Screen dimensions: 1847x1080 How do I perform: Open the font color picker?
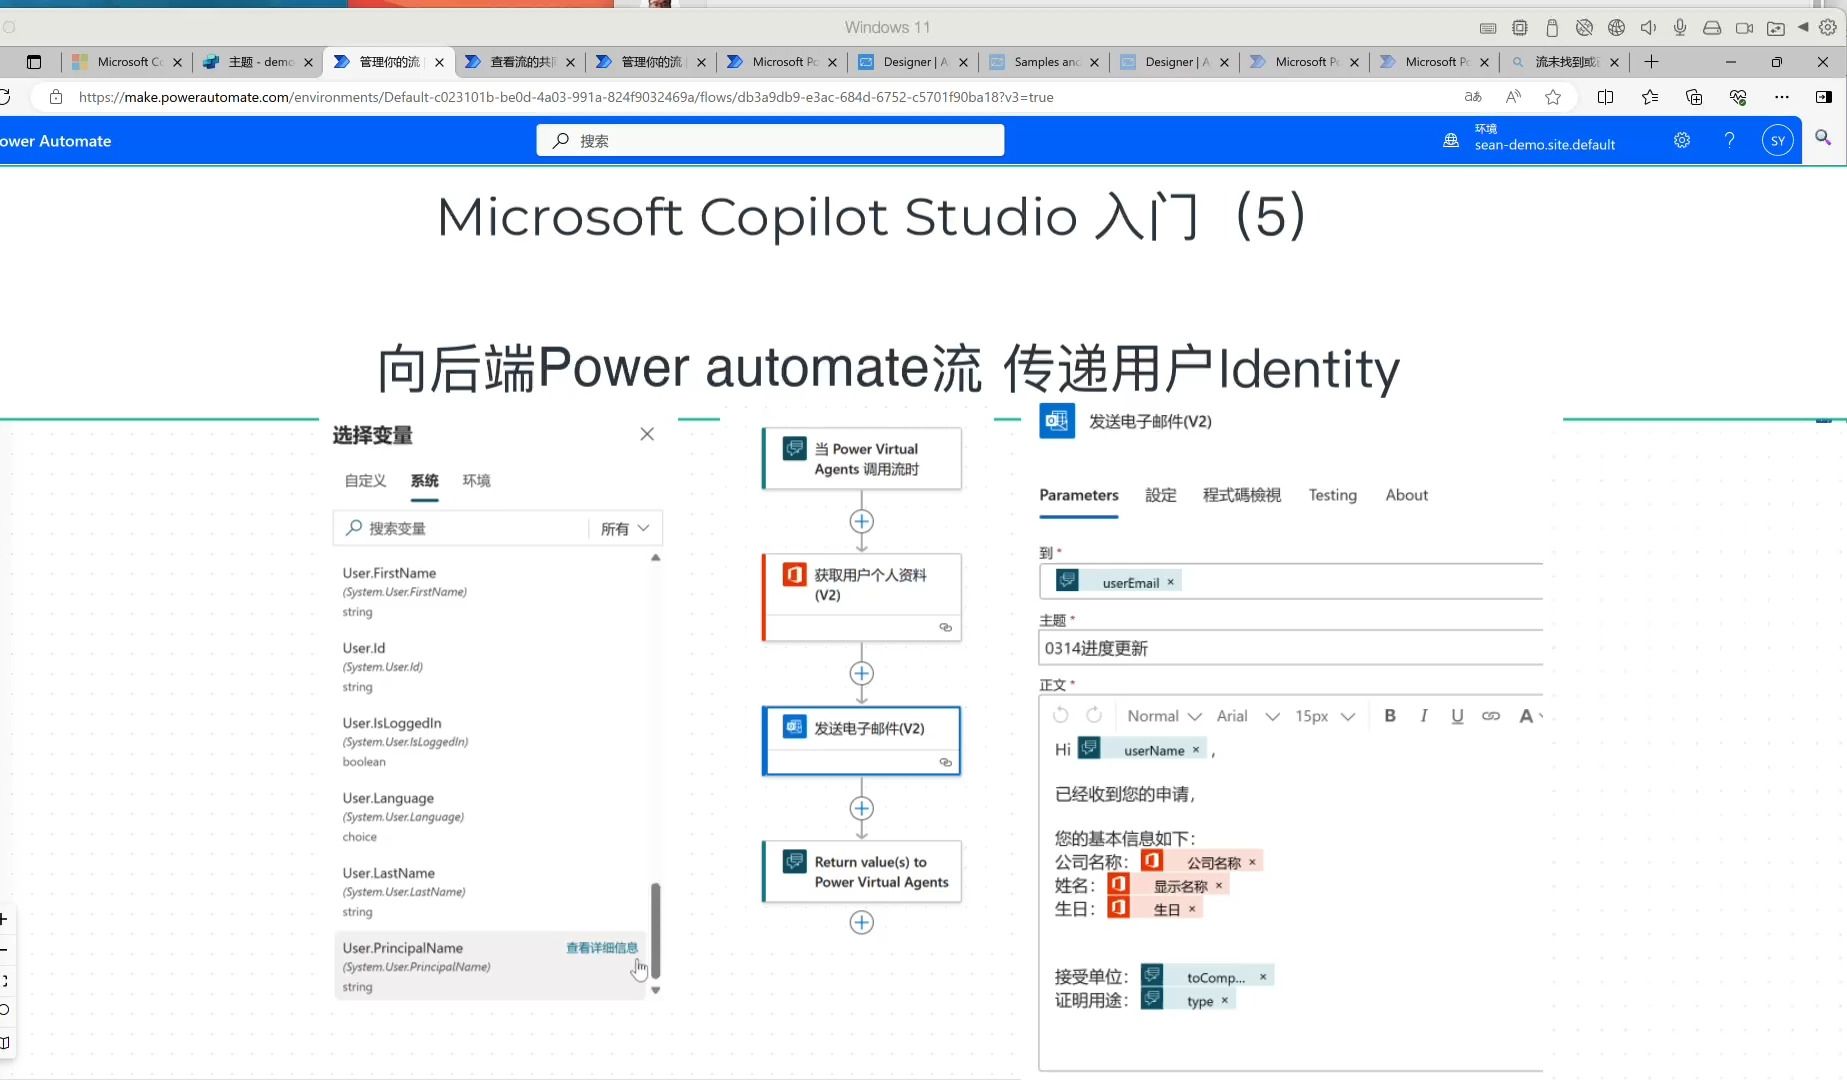[1530, 716]
